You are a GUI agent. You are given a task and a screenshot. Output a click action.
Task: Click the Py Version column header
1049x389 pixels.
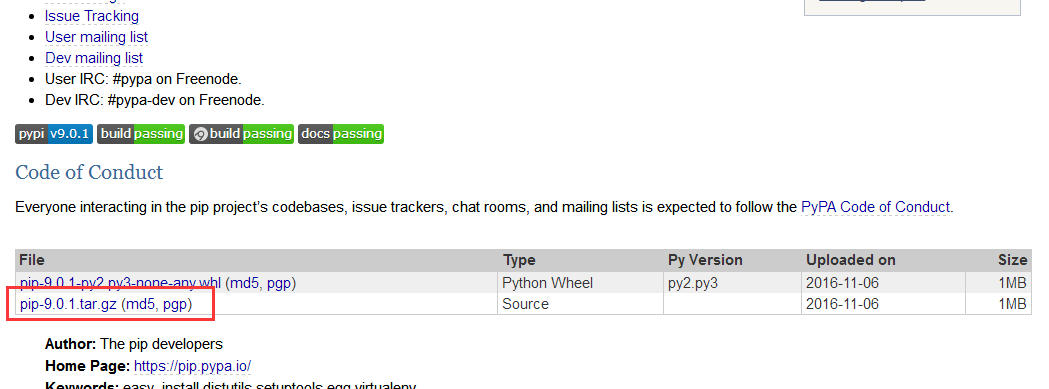pos(705,260)
